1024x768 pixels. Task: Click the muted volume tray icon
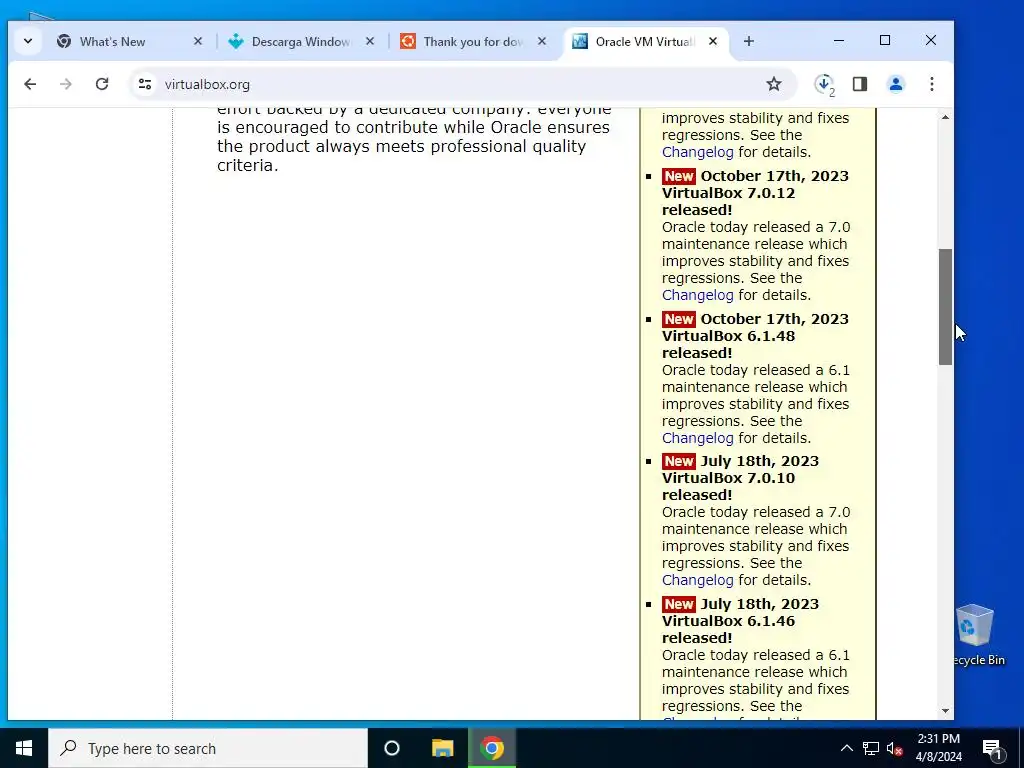(895, 748)
